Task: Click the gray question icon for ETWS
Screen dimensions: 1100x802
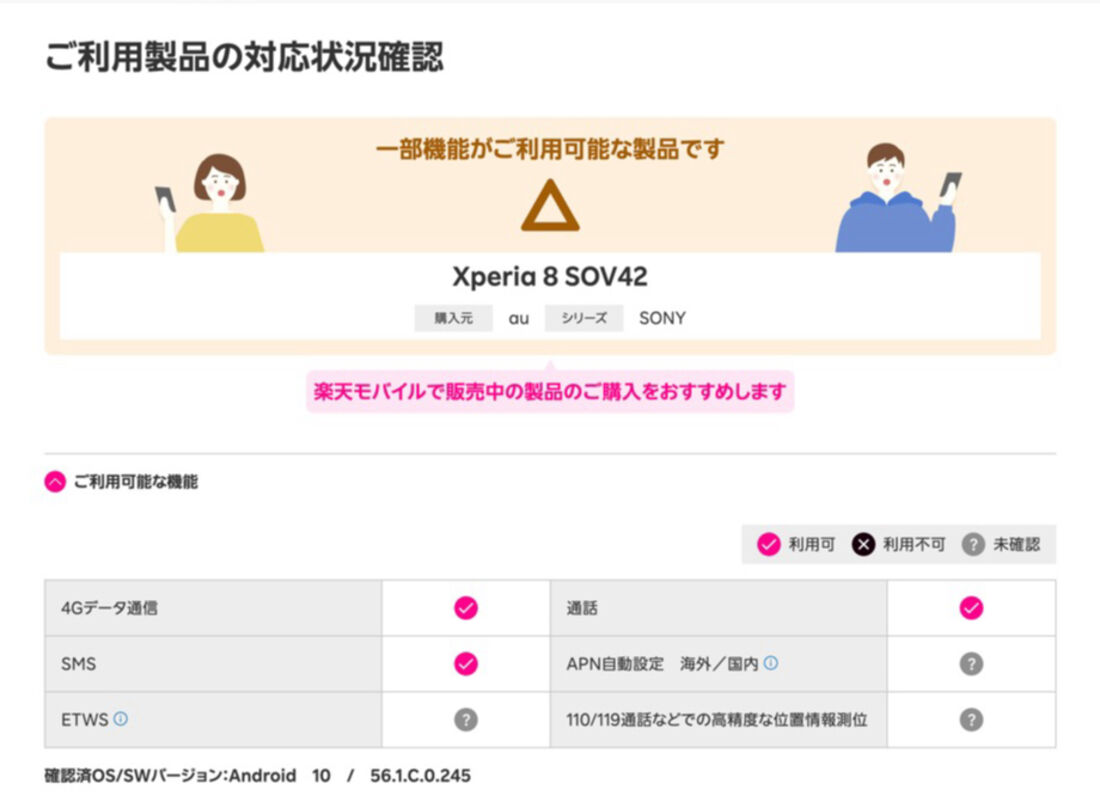Action: tap(466, 720)
